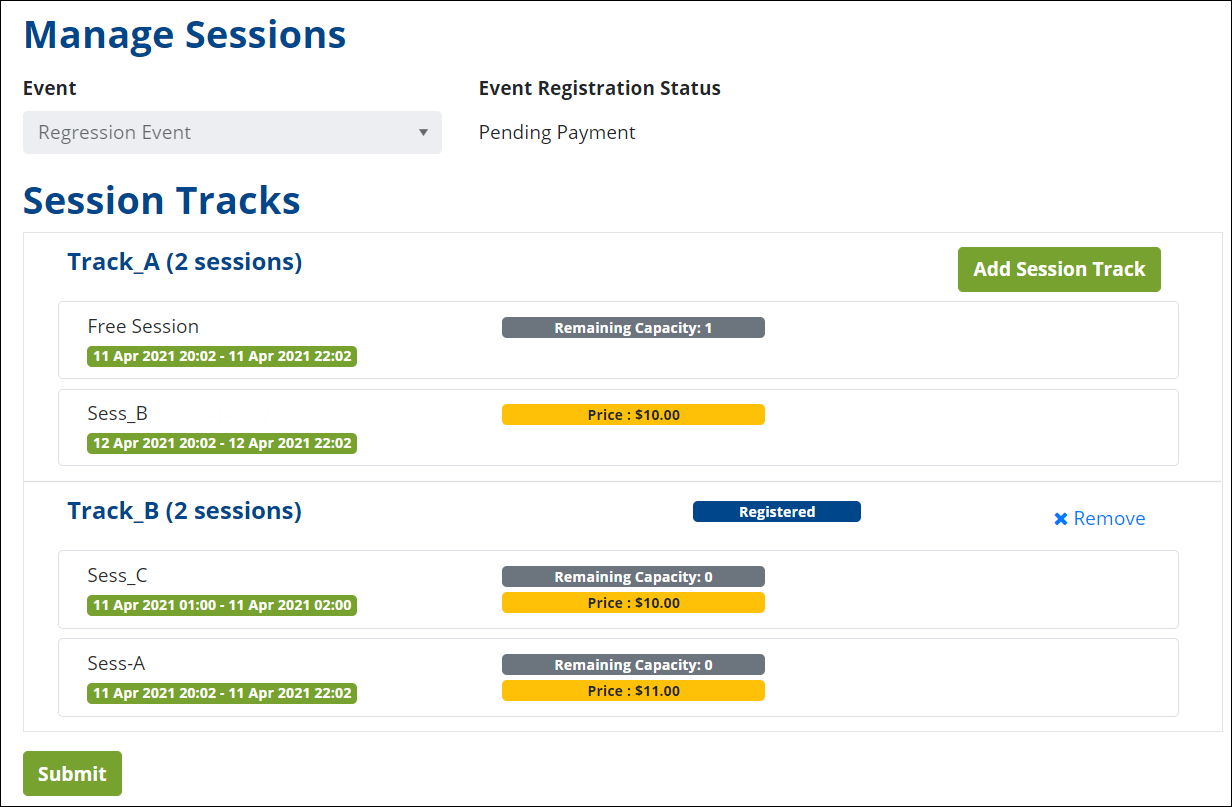Image resolution: width=1232 pixels, height=807 pixels.
Task: Click the 'Price : $11.00' badge on Sess-A
Action: (x=633, y=690)
